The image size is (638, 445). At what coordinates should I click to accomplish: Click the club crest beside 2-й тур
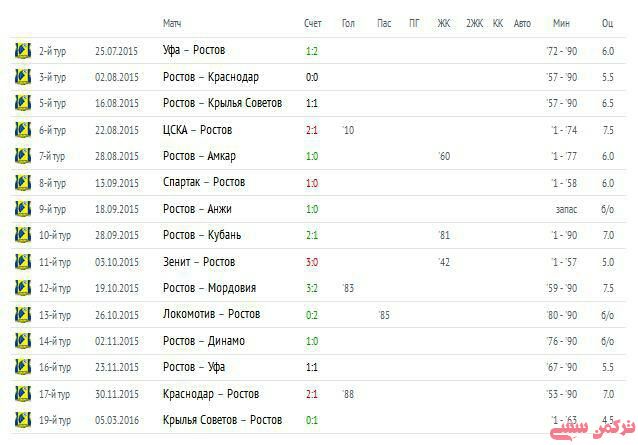tap(23, 49)
